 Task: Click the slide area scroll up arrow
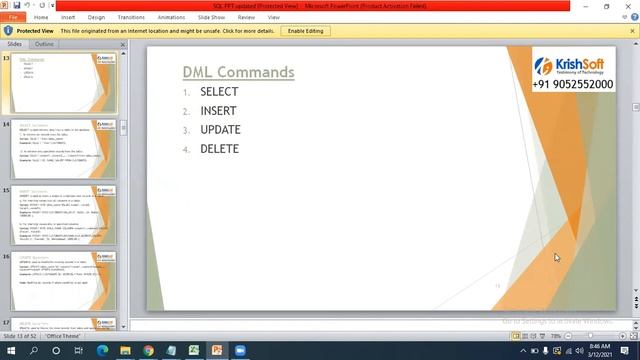[636, 44]
